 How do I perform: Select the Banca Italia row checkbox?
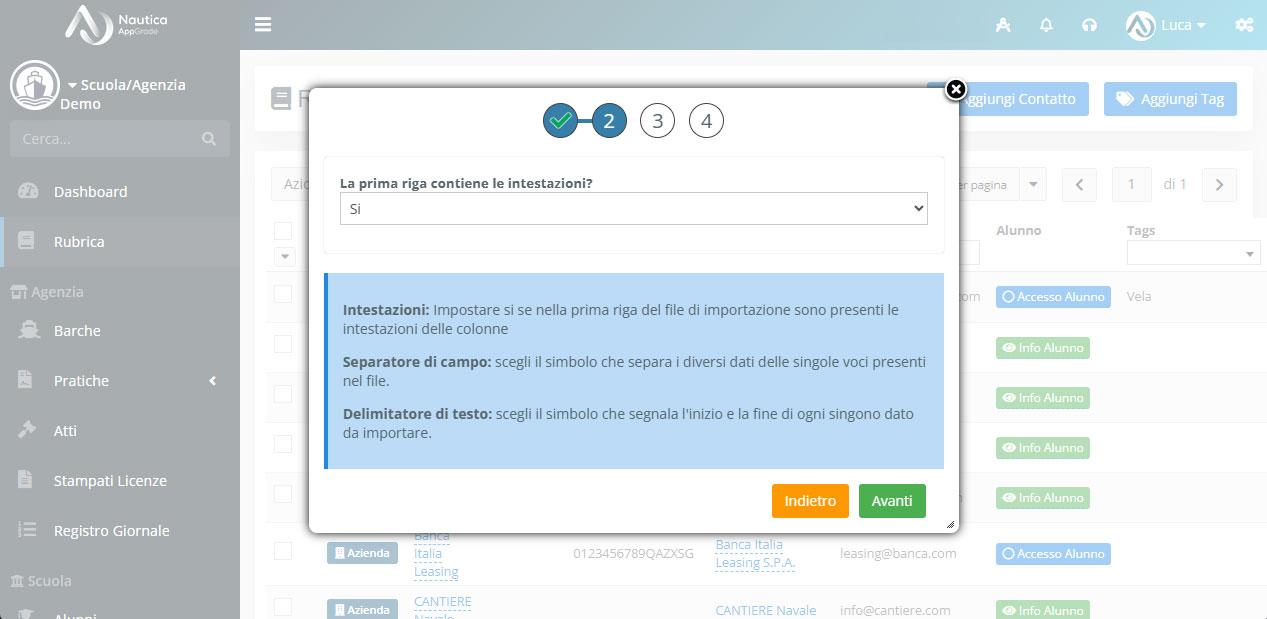tap(283, 551)
